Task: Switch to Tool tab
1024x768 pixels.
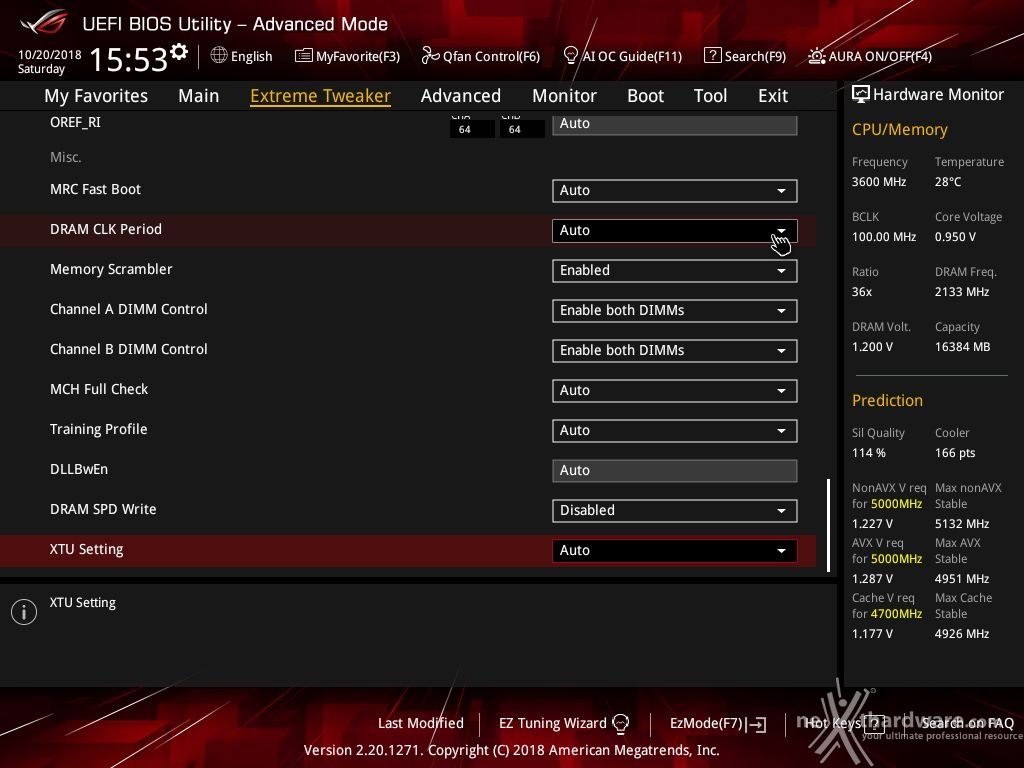Action: tap(710, 96)
